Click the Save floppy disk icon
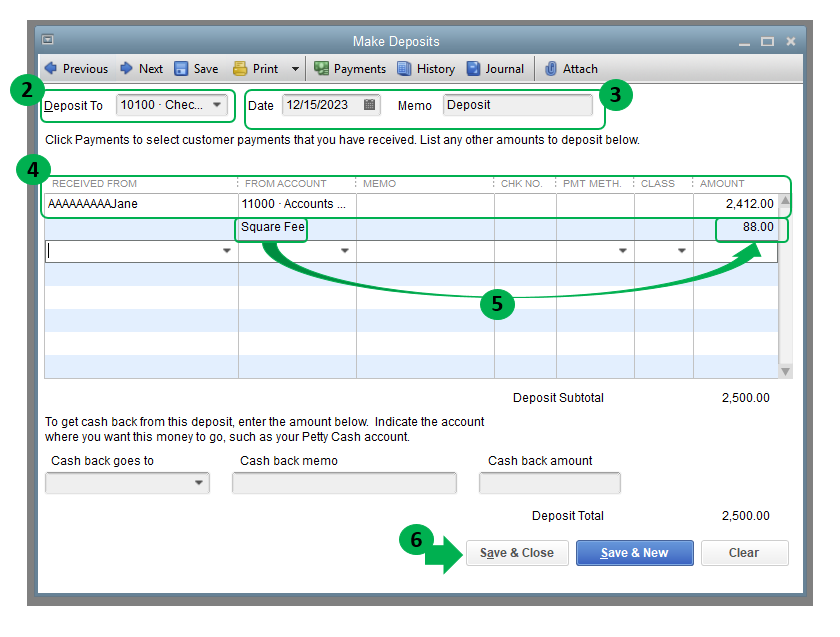Screen dimensions: 840x637 point(181,69)
